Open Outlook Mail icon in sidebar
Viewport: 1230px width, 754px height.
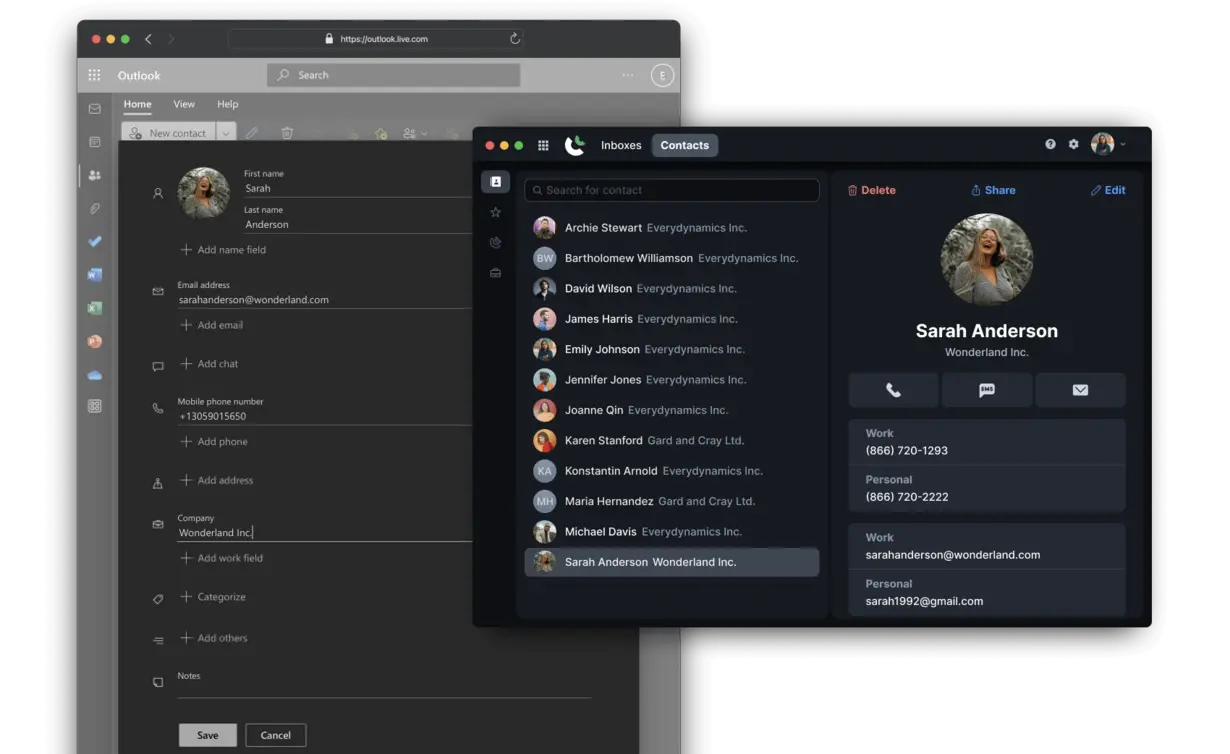(95, 109)
